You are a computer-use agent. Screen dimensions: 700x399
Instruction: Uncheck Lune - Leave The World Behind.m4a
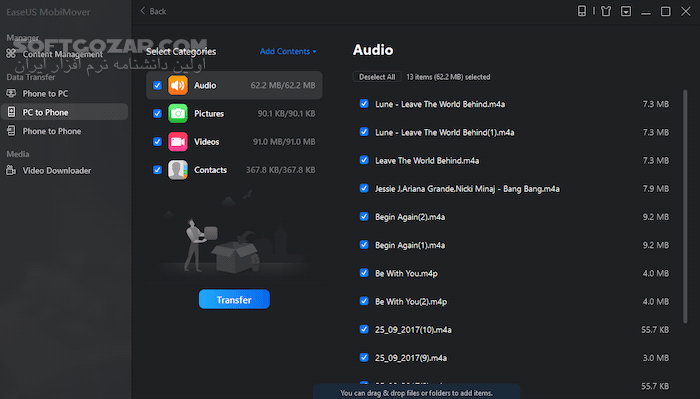(x=364, y=104)
